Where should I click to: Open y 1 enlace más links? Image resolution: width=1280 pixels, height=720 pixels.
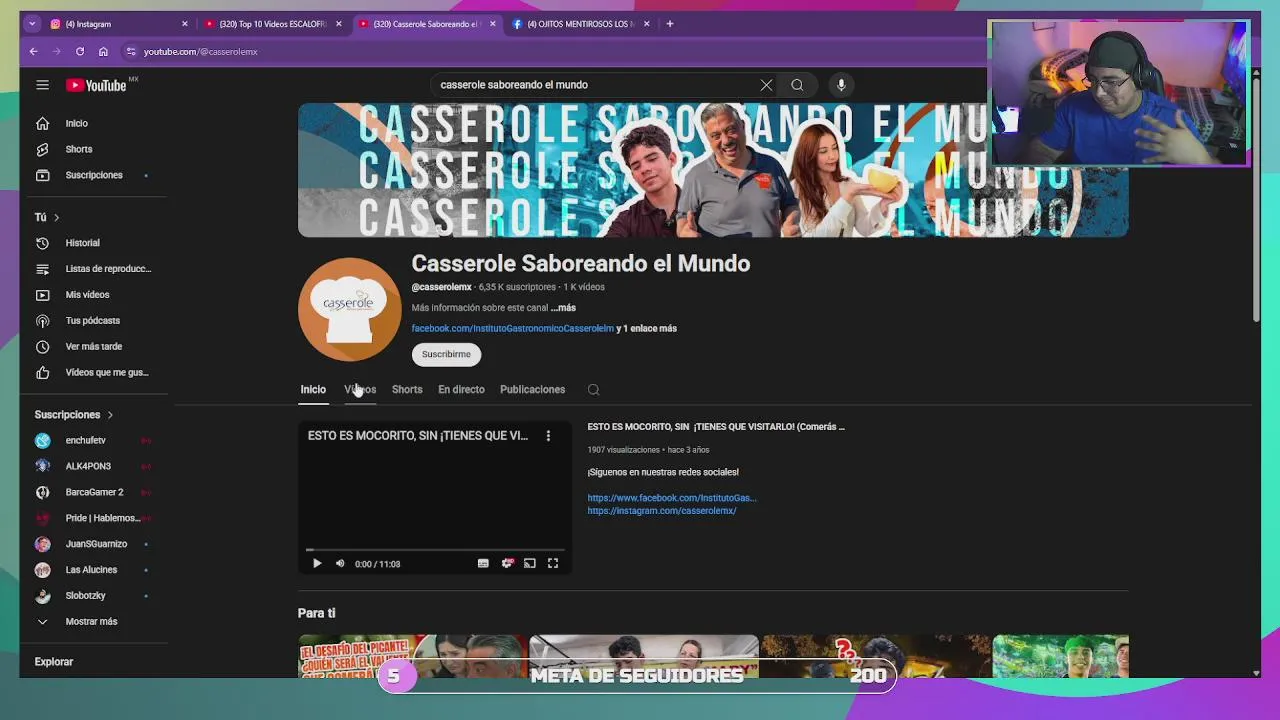[x=646, y=328]
